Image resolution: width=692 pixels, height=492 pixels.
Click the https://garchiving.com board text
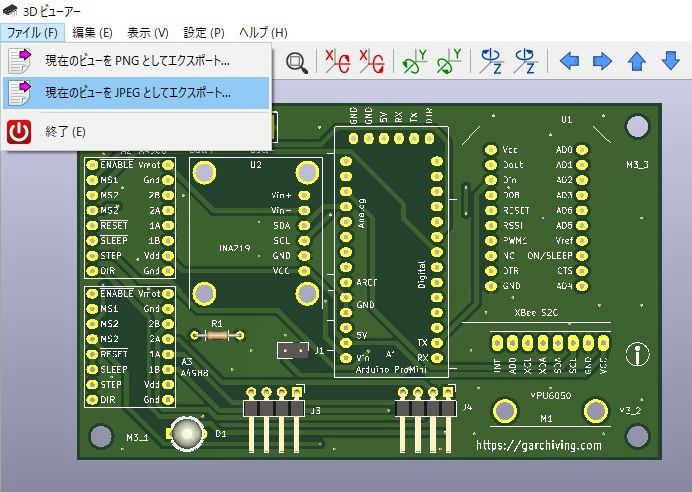click(538, 445)
